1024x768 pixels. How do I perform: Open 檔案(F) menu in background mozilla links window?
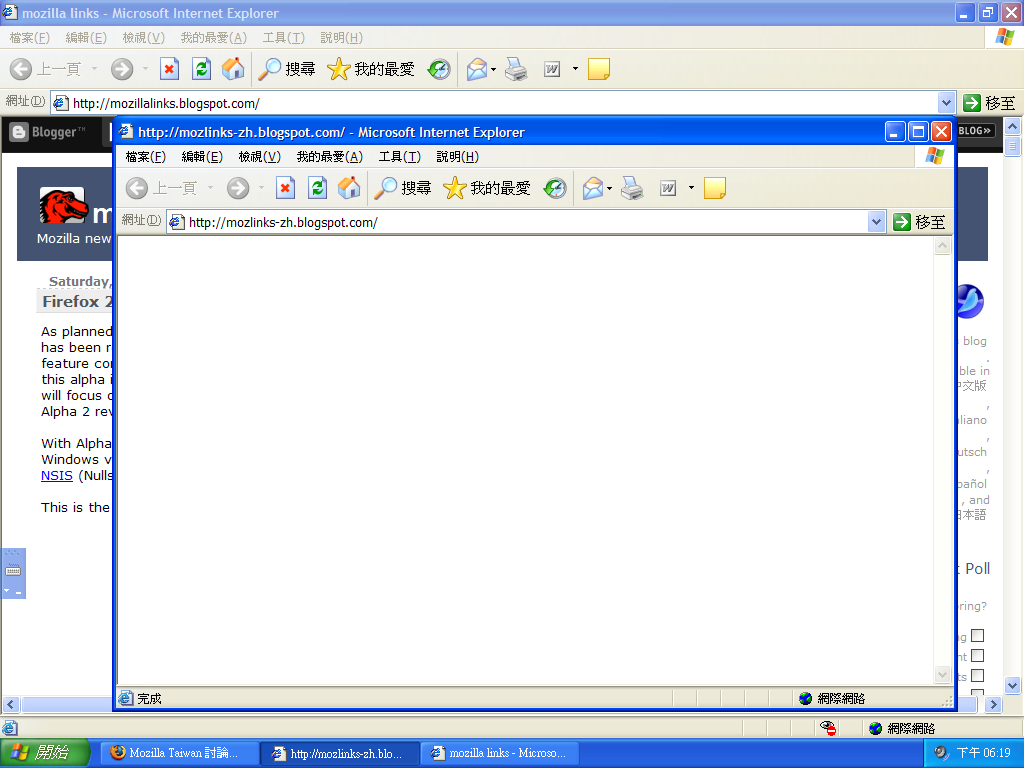(30, 38)
